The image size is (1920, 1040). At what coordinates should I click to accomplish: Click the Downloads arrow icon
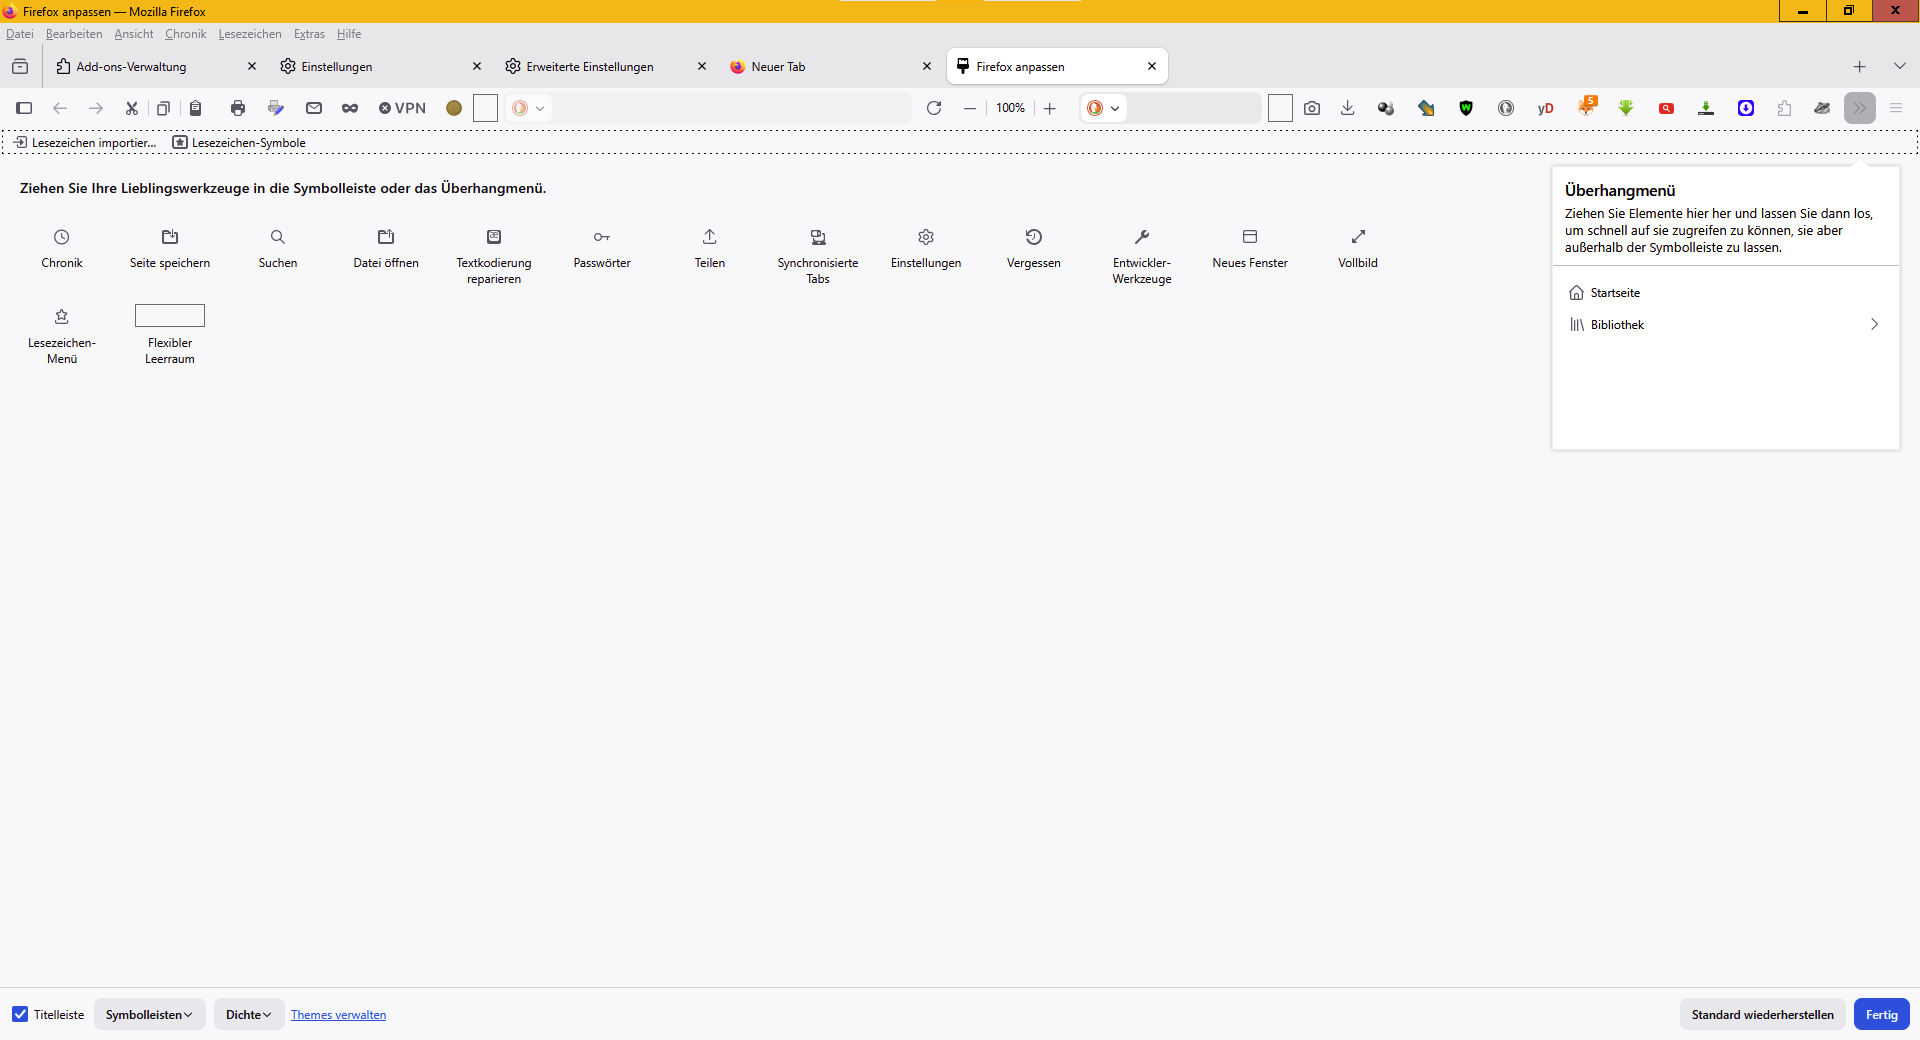(x=1348, y=108)
